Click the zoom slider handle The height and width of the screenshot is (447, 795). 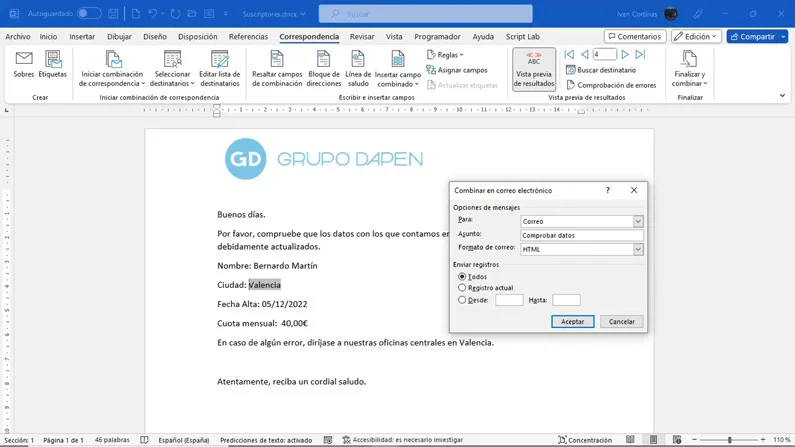tap(730, 440)
